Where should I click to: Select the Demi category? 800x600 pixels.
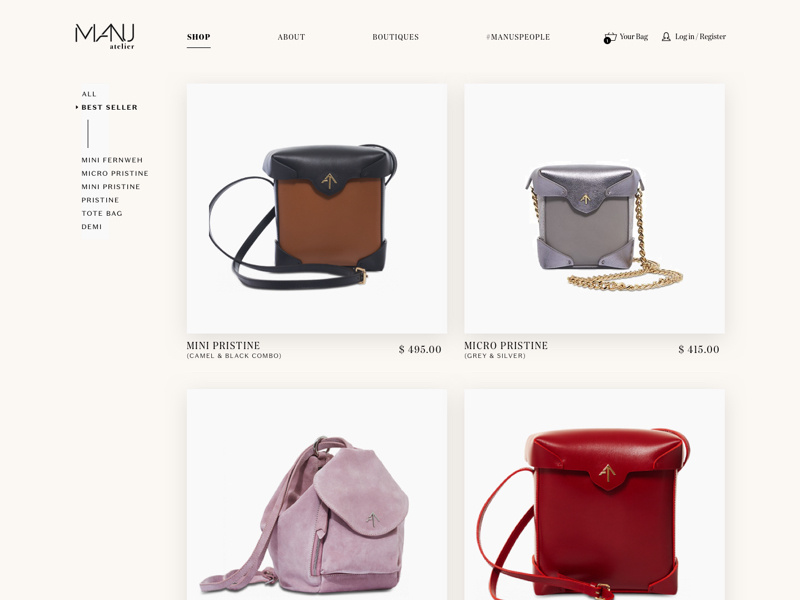coord(92,227)
